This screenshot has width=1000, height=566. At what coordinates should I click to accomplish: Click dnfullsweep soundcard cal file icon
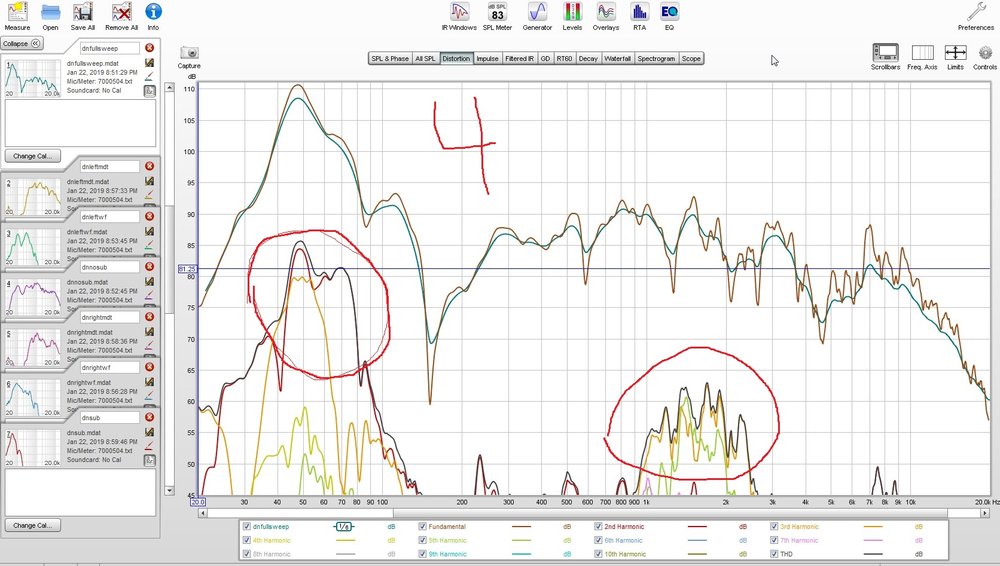[149, 91]
